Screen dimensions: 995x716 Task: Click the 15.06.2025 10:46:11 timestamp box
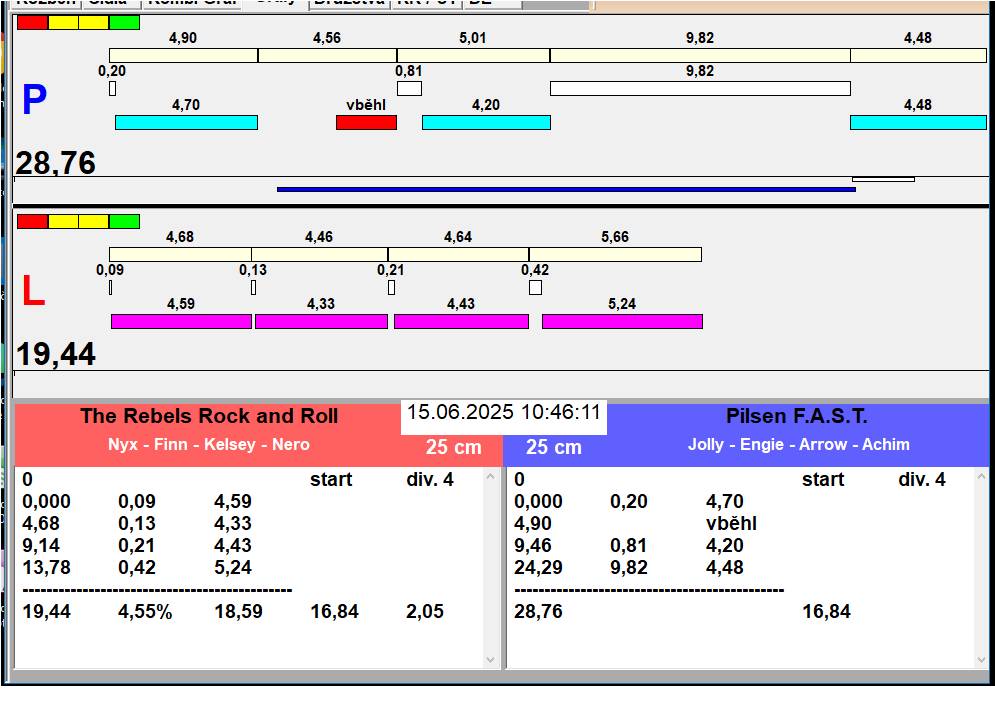click(x=504, y=413)
